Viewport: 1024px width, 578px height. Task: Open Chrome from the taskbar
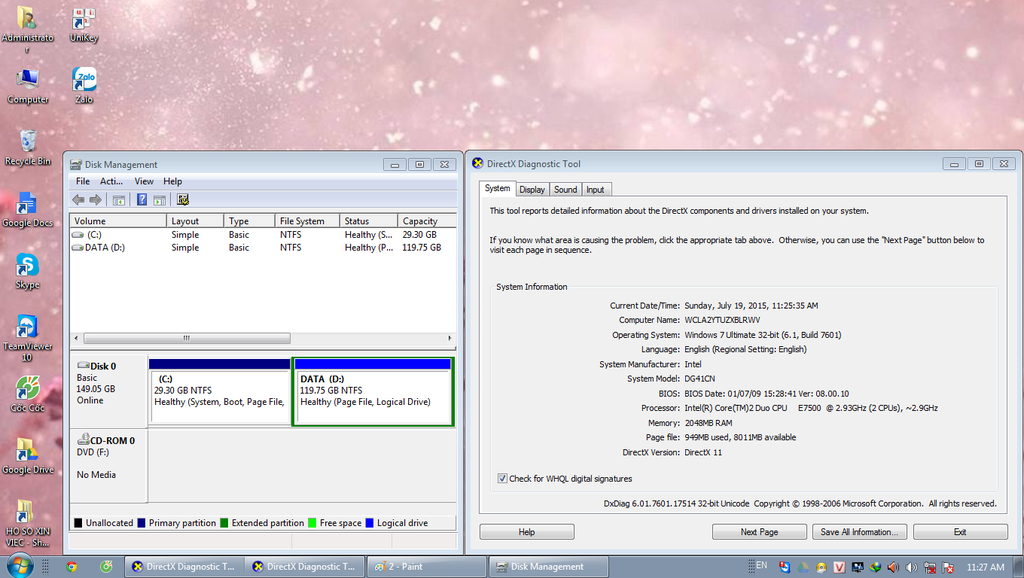[x=71, y=566]
